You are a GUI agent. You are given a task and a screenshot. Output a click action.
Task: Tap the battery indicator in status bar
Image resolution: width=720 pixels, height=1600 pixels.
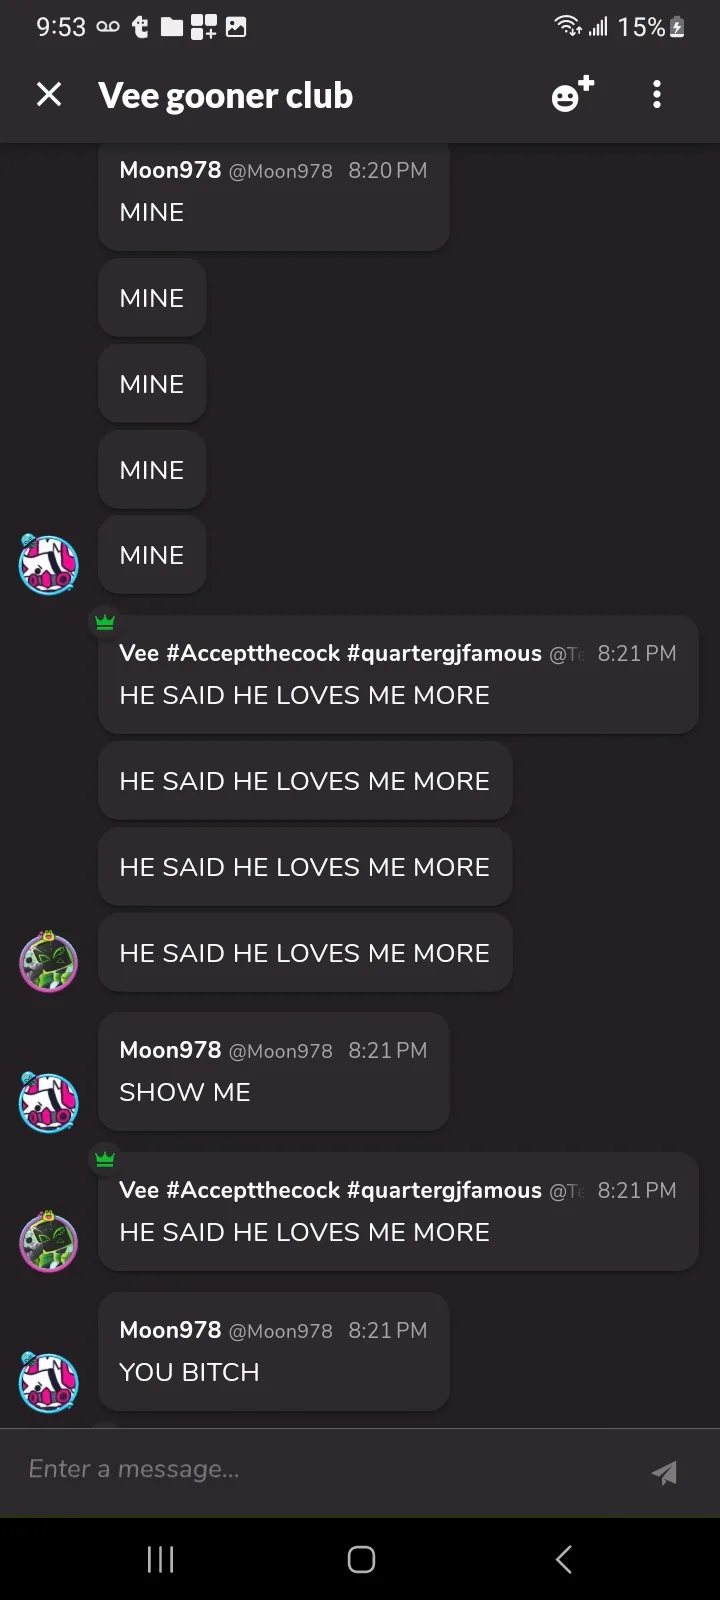[677, 27]
